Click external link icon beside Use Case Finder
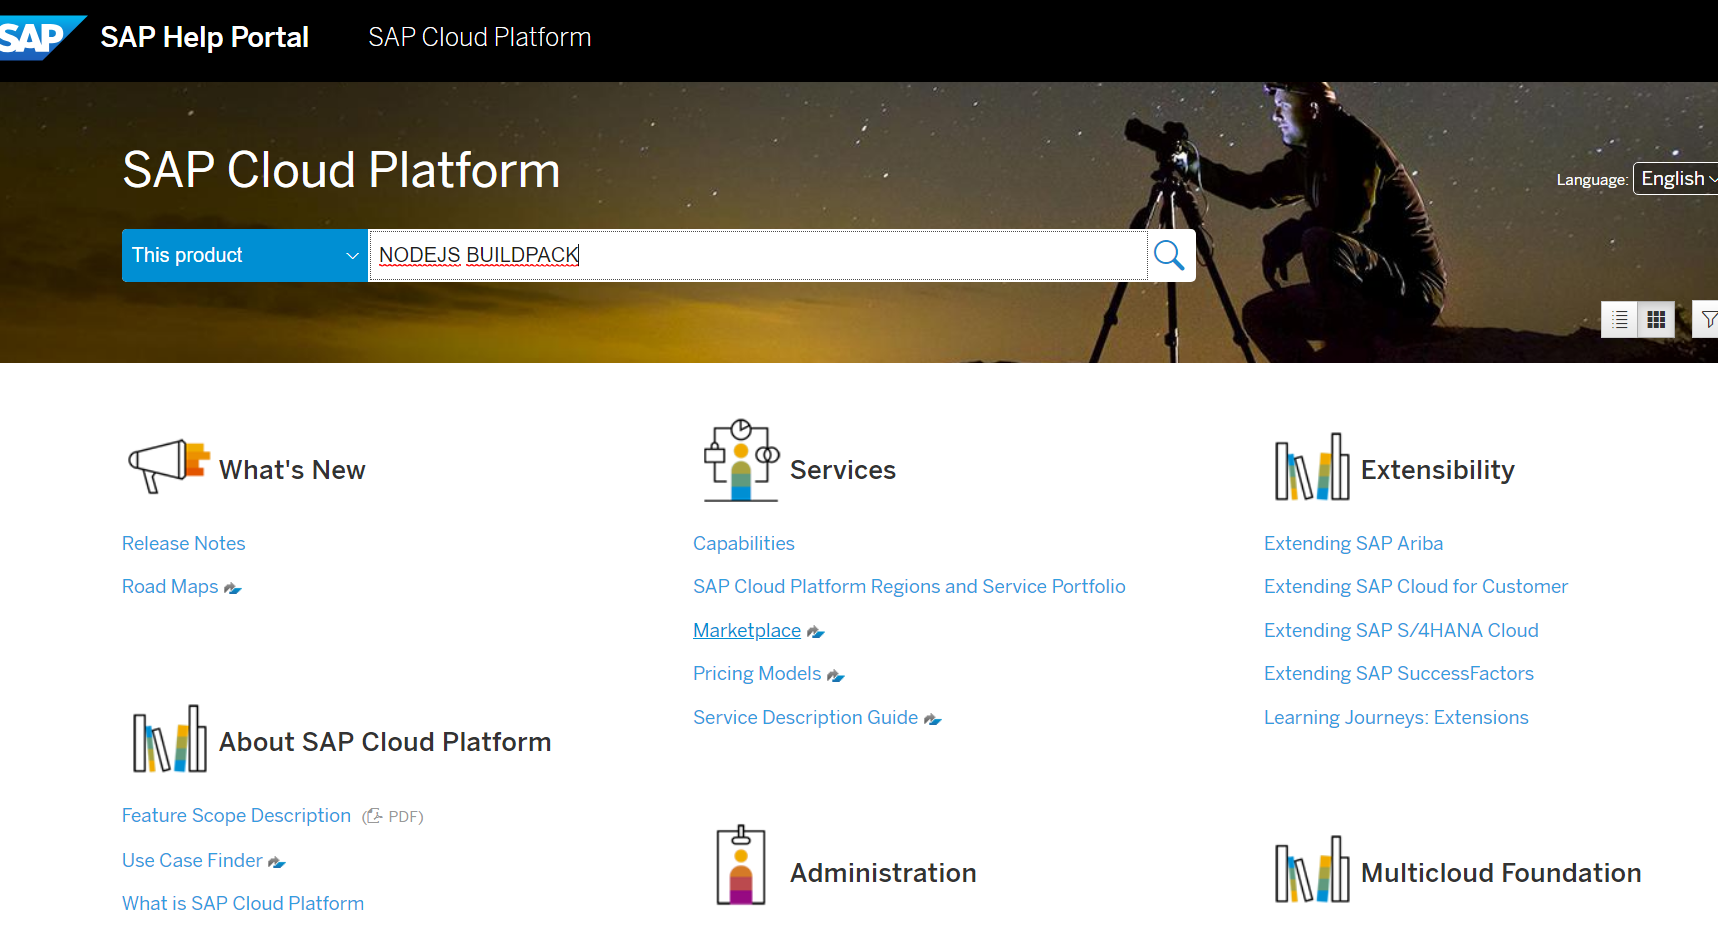 coord(277,862)
